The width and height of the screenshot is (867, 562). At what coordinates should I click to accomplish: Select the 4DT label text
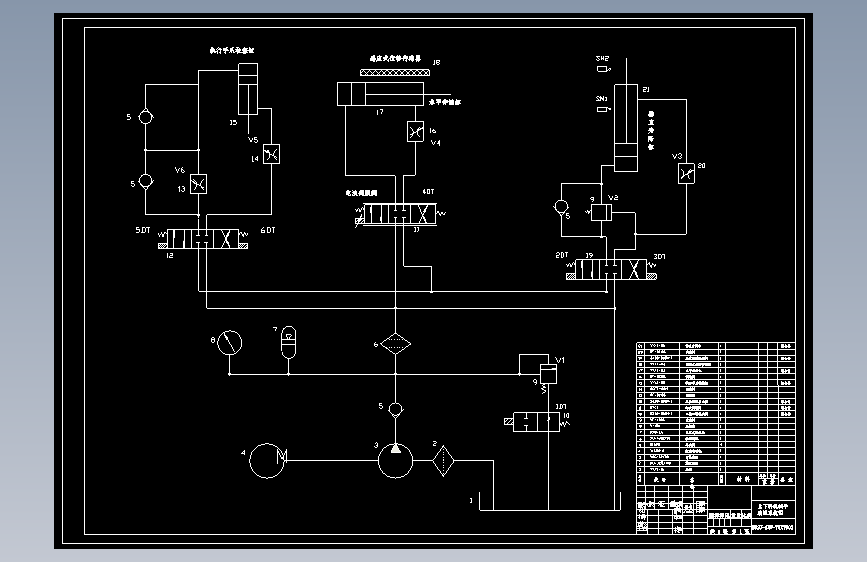(x=429, y=192)
